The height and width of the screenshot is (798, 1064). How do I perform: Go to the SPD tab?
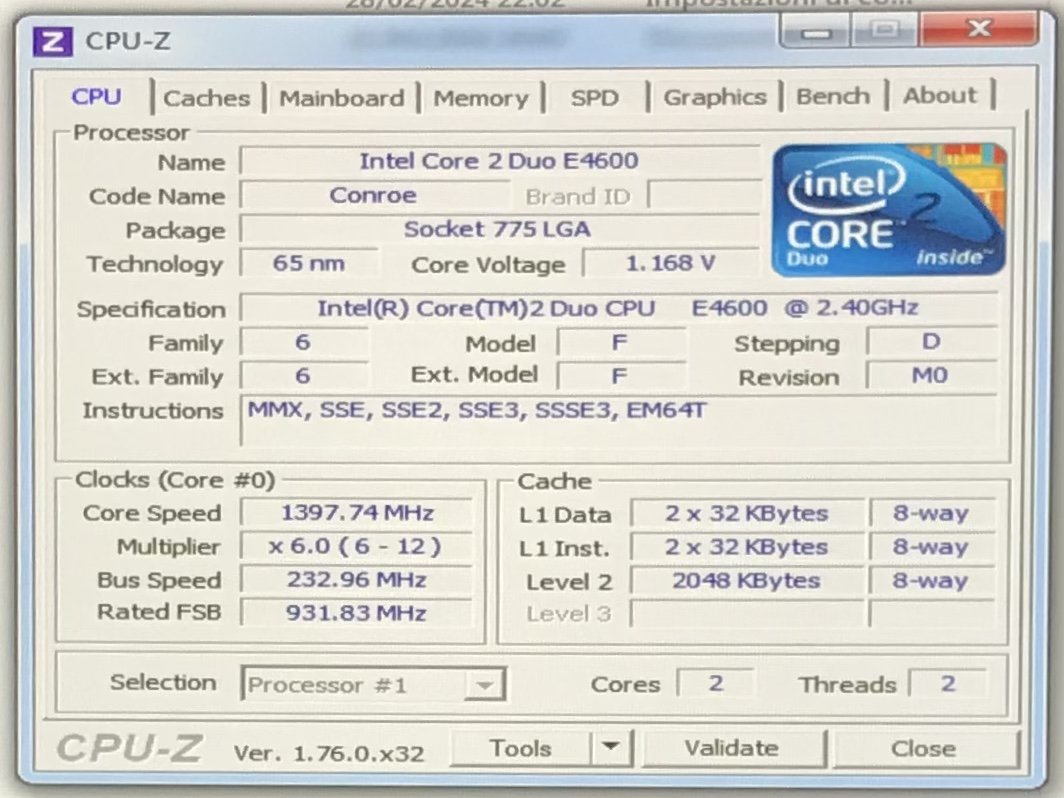coord(595,98)
